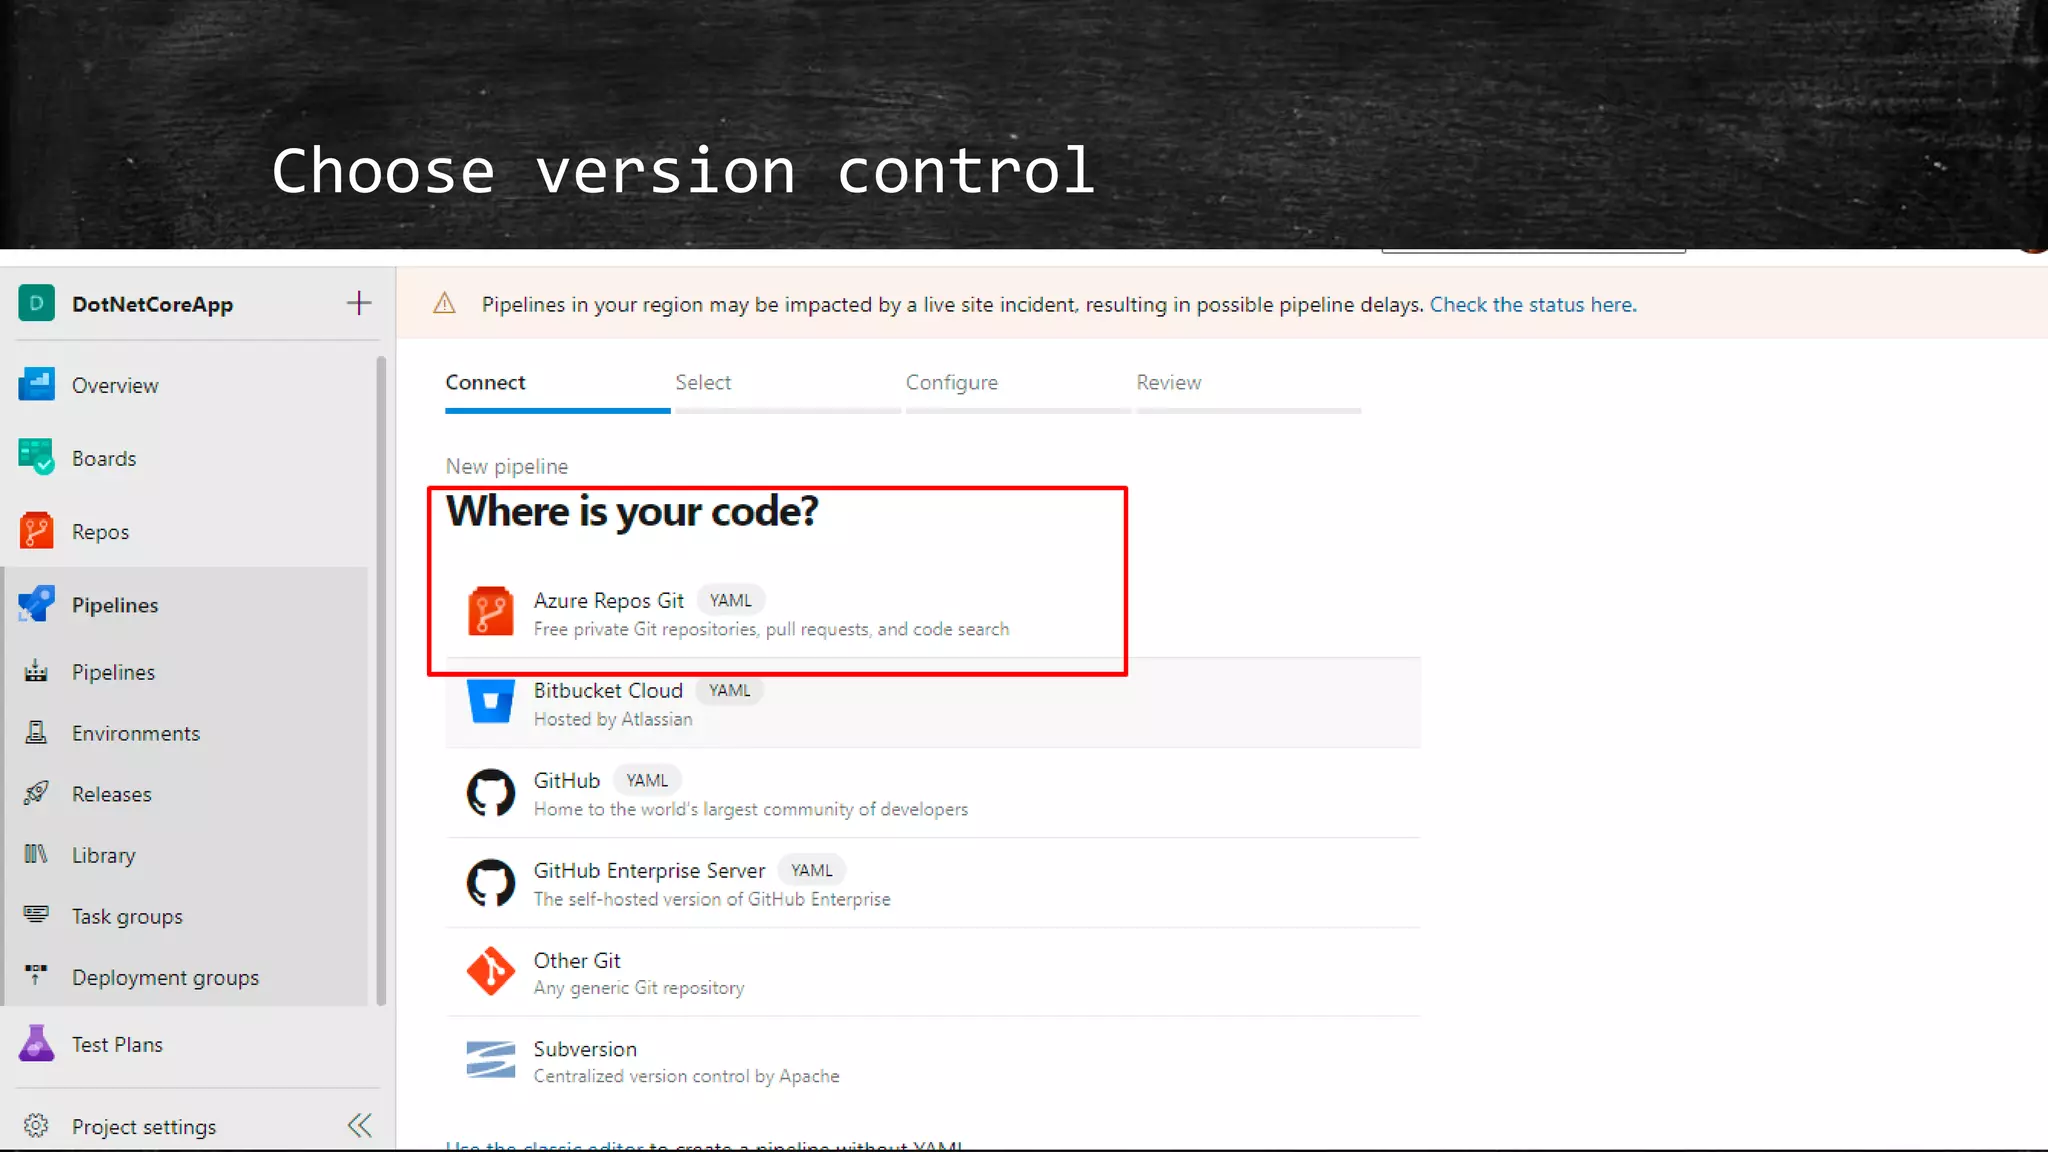The image size is (2048, 1152).
Task: Click the Test Plans flask icon
Action: point(36,1043)
